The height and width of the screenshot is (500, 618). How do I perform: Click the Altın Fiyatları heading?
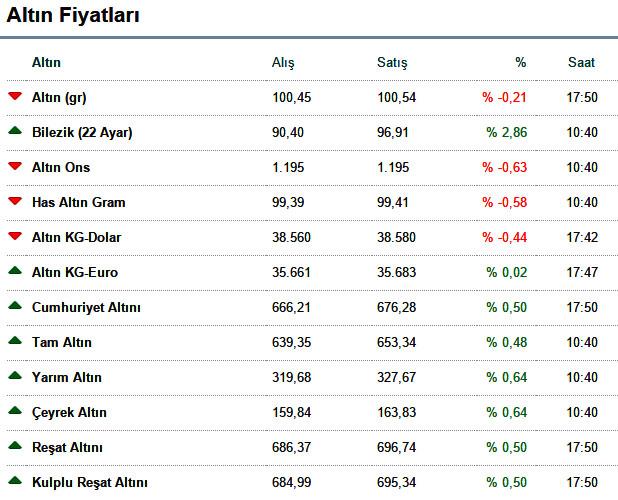coord(73,15)
